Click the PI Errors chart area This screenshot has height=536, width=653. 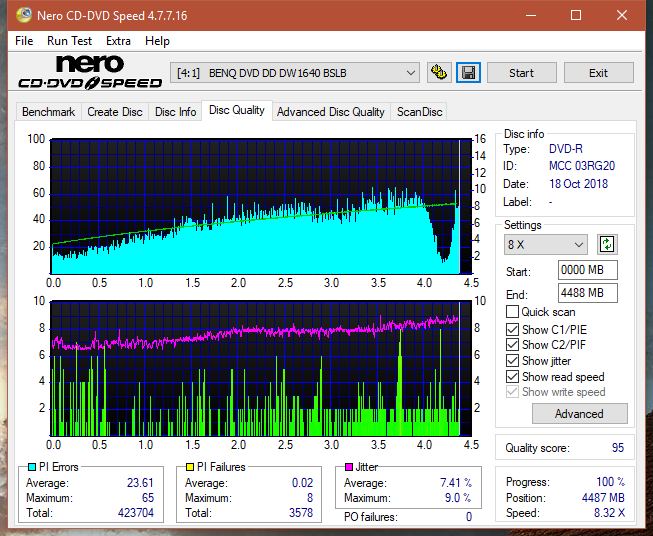click(261, 207)
